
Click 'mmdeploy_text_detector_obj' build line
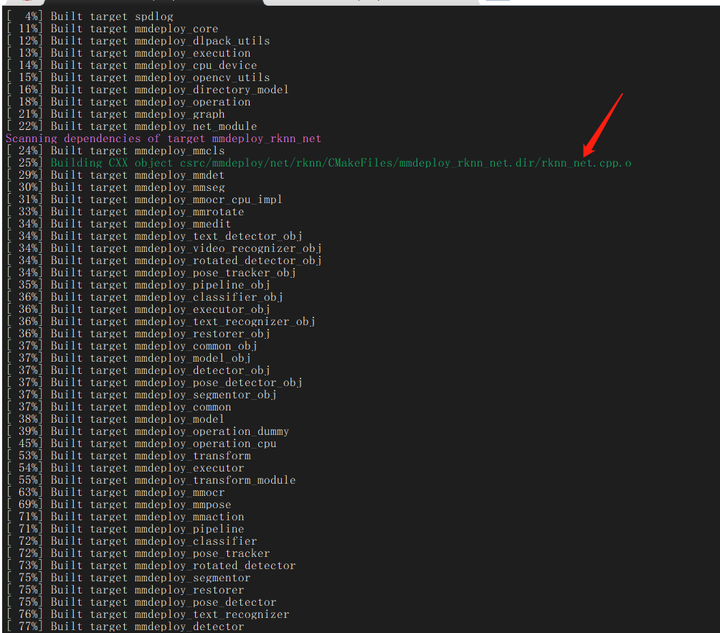[x=155, y=236]
